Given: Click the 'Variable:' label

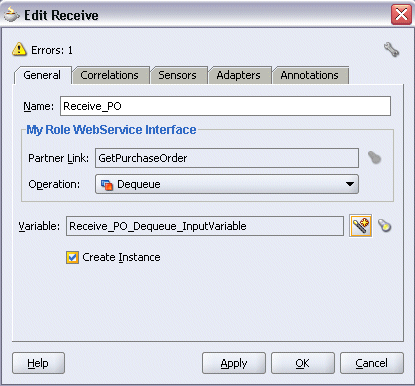Looking at the screenshot, I should coord(39,226).
